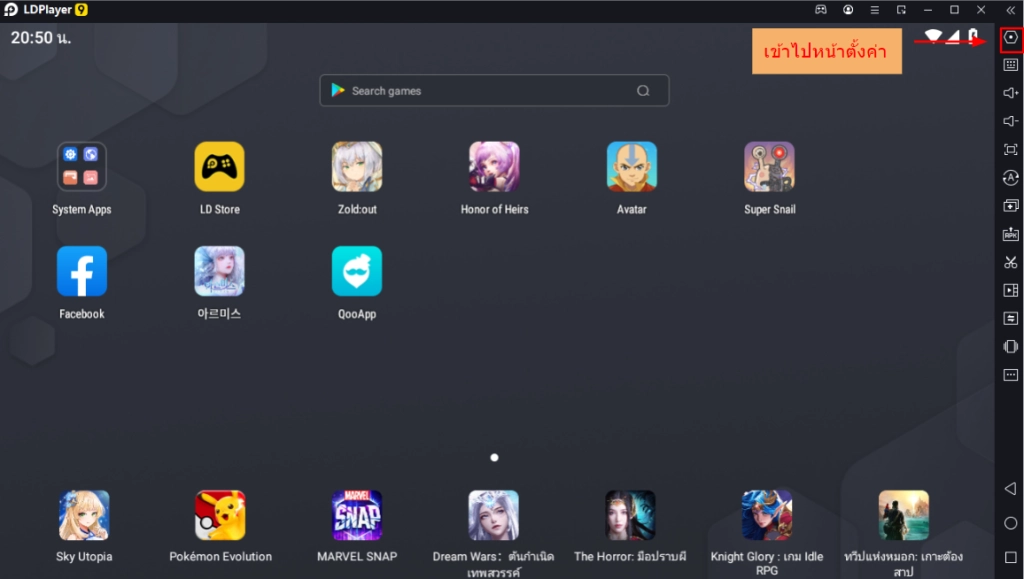Screen dimensions: 1024x579
Task: Take a screenshot with scissors tool
Action: (x=1010, y=262)
